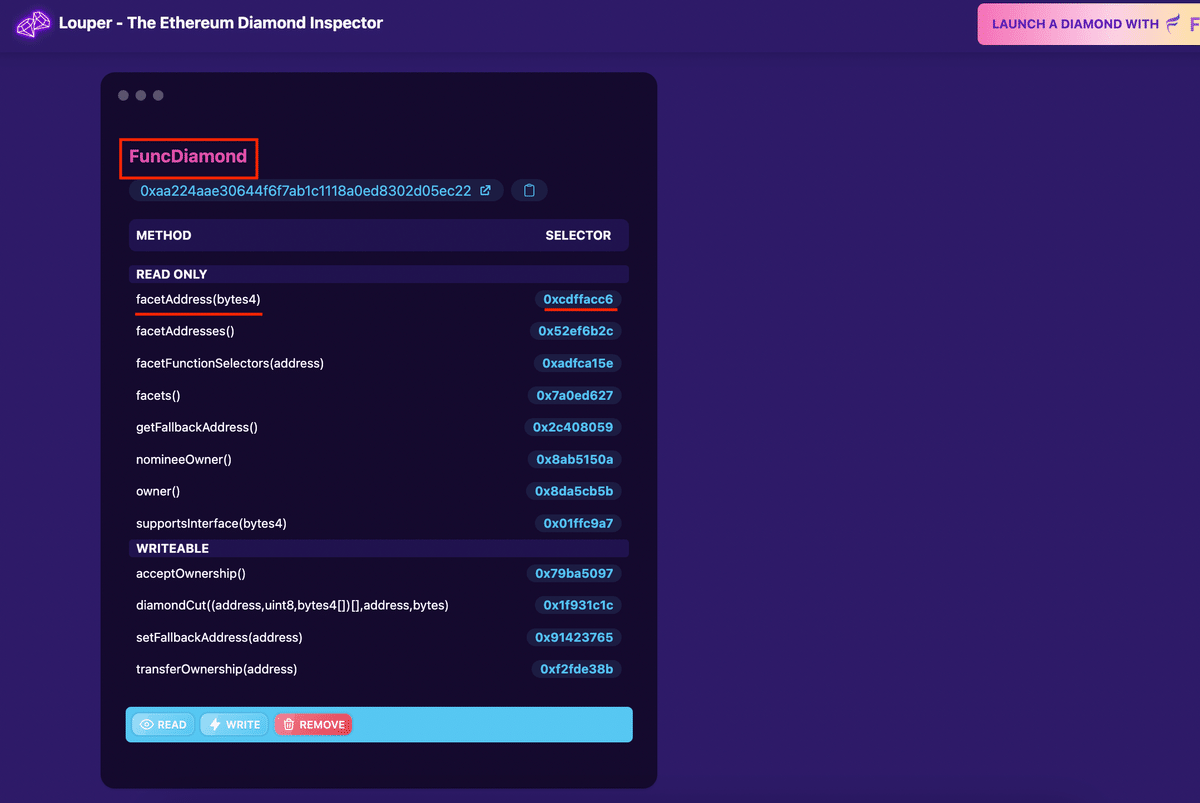Click the Louper diamond logo icon
The height and width of the screenshot is (803, 1200).
(33, 24)
